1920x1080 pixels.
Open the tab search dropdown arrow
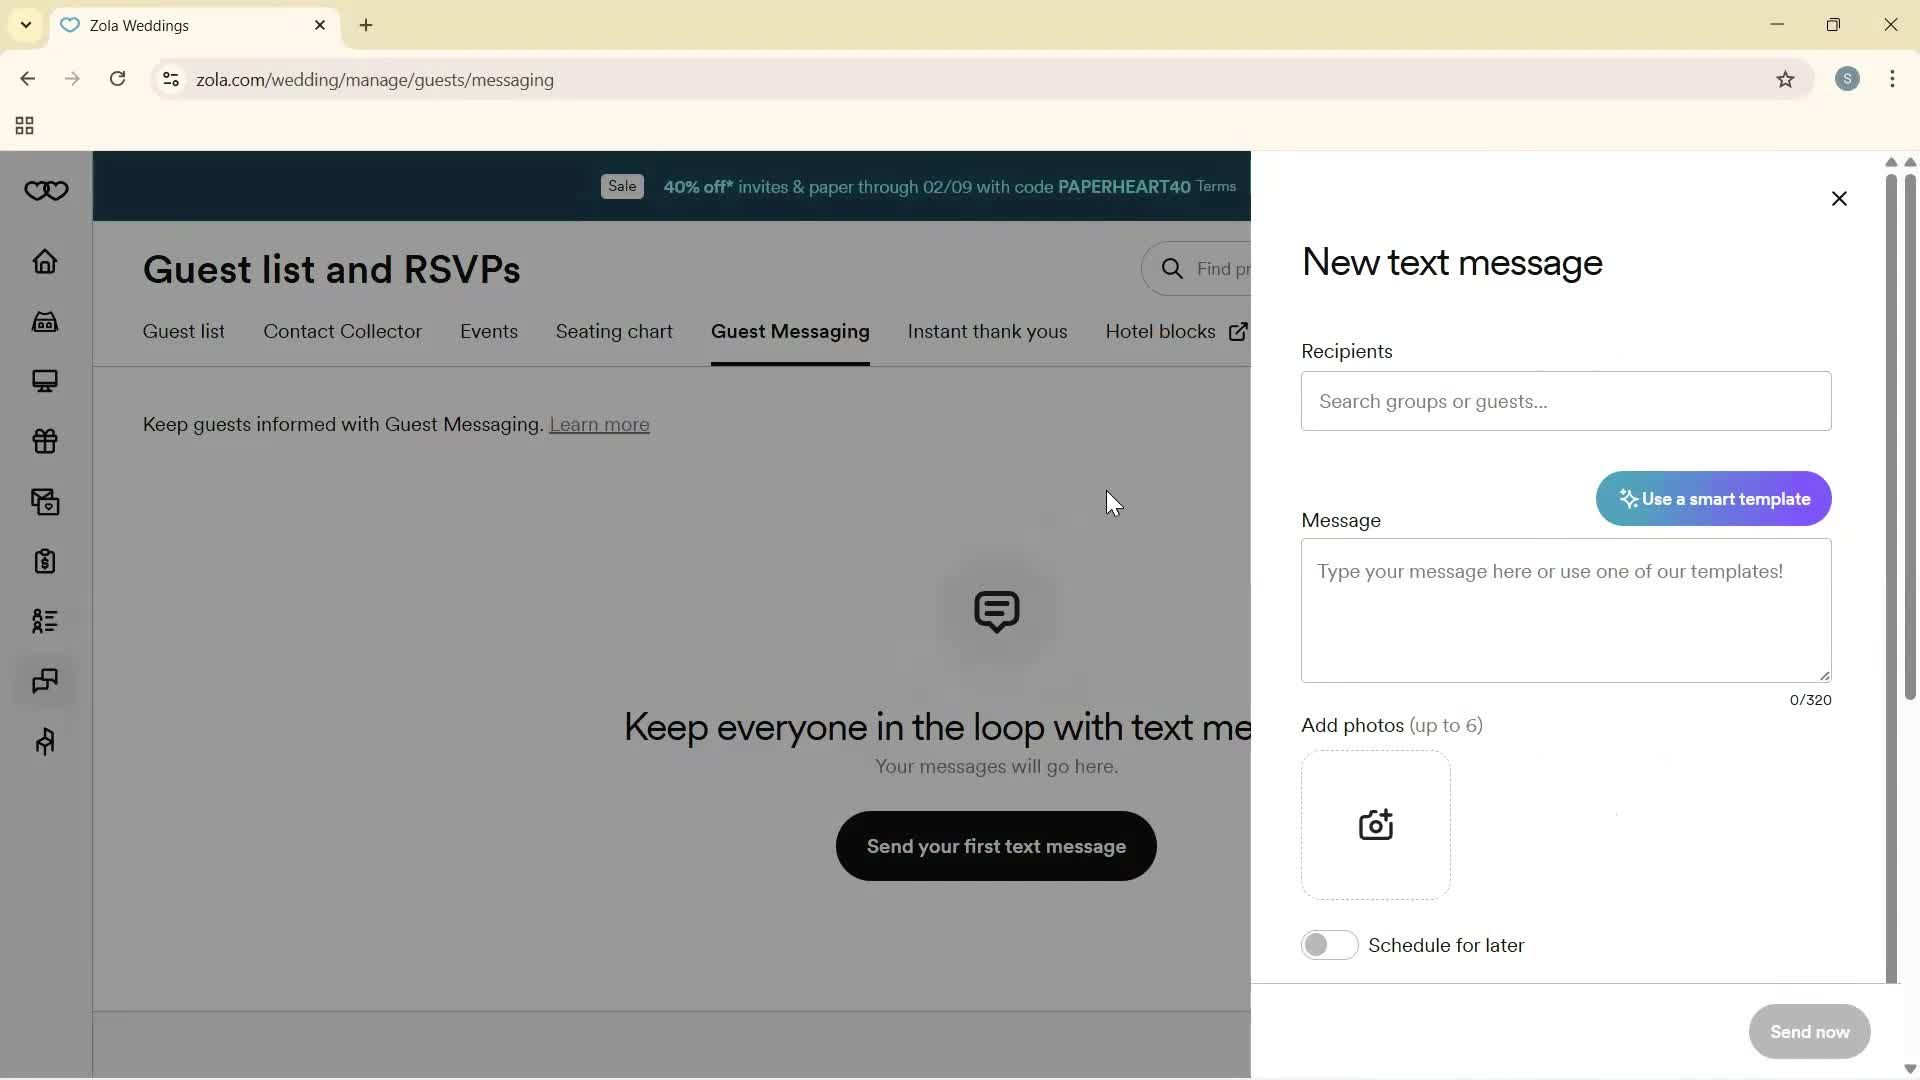tap(26, 25)
